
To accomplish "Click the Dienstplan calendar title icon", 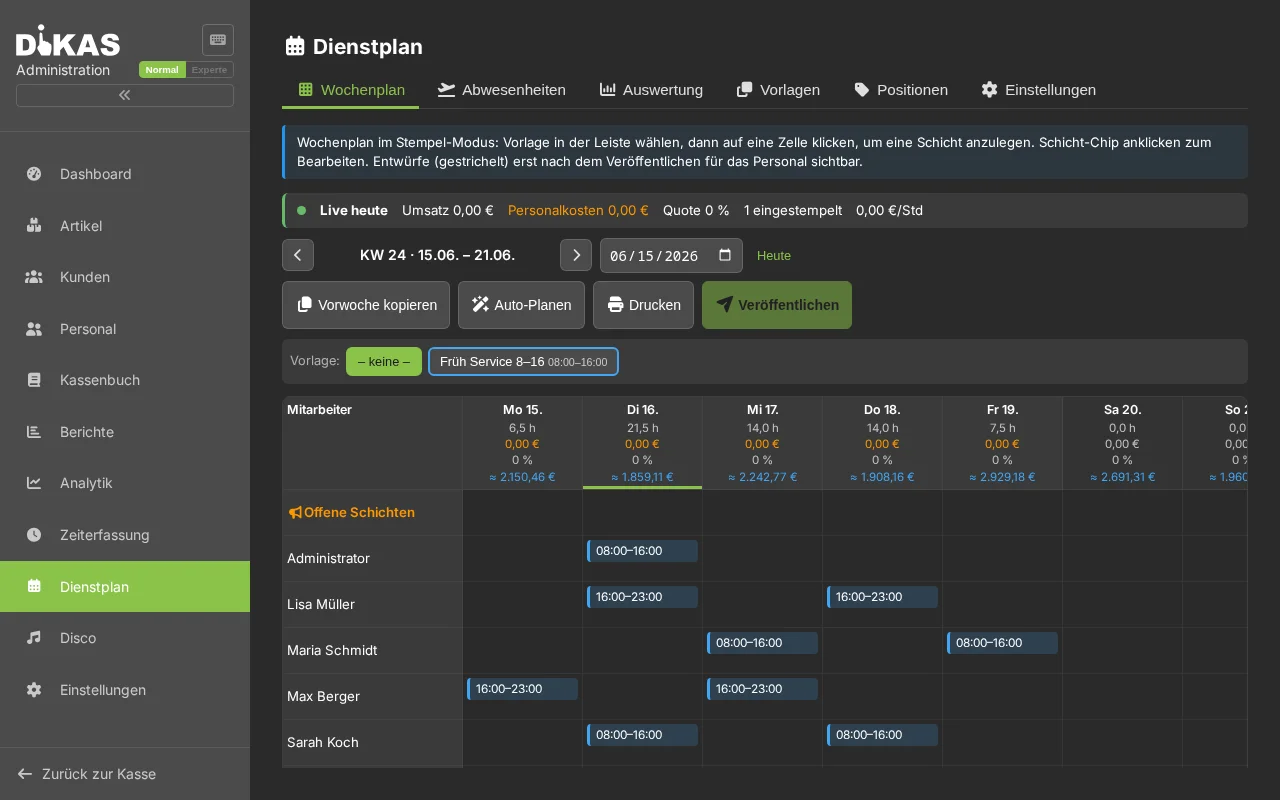I will click(x=295, y=46).
